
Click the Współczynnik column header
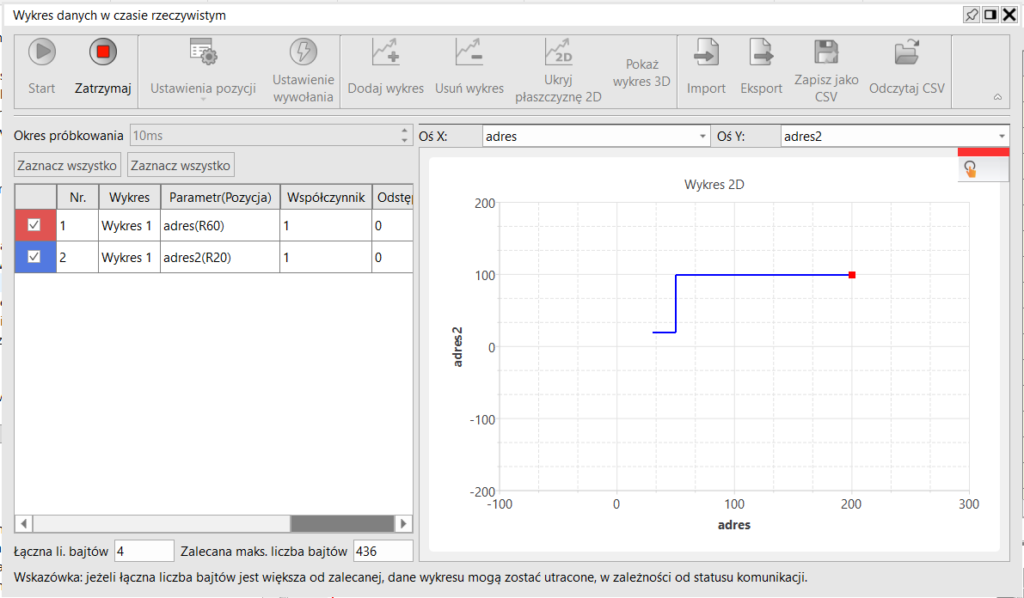click(x=326, y=197)
